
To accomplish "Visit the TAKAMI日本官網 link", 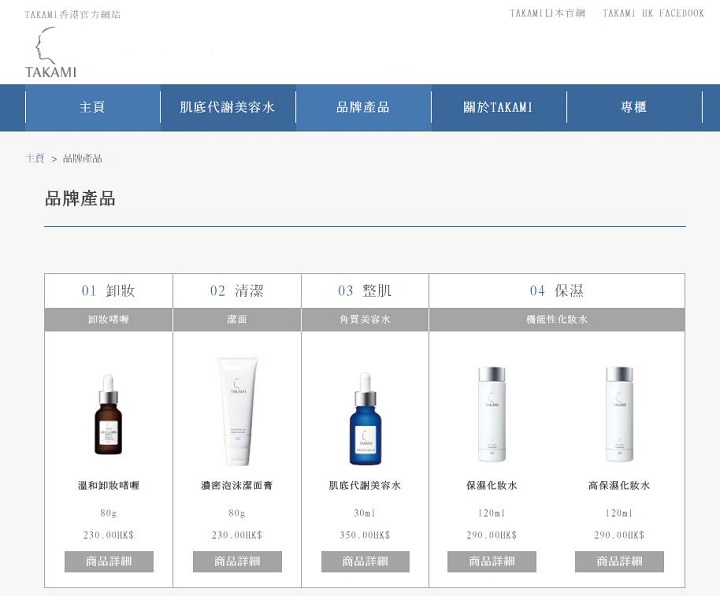I will [x=547, y=13].
